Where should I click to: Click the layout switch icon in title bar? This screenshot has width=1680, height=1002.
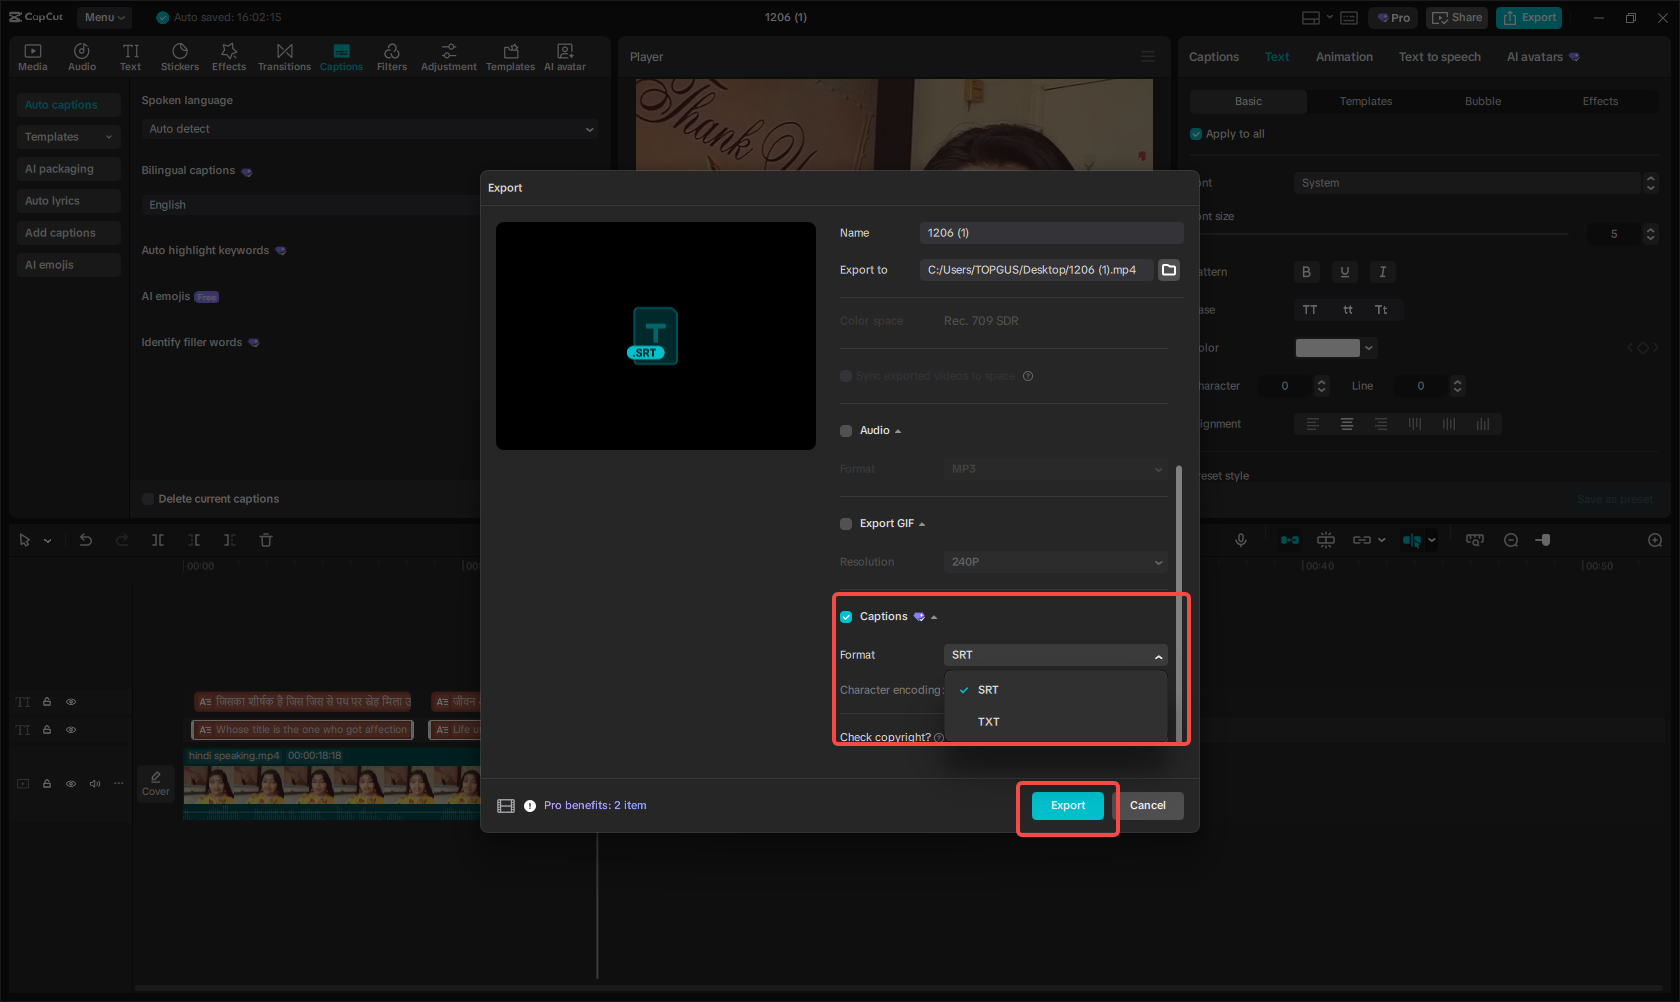tap(1311, 18)
